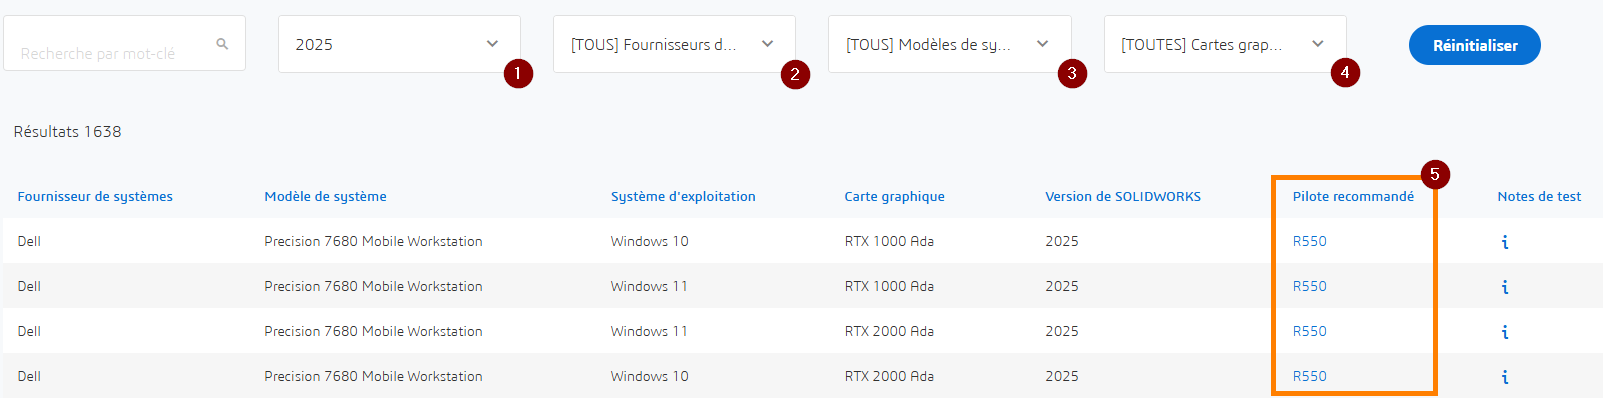The width and height of the screenshot is (1603, 398).
Task: Click the Réinitialiser button
Action: [1475, 45]
